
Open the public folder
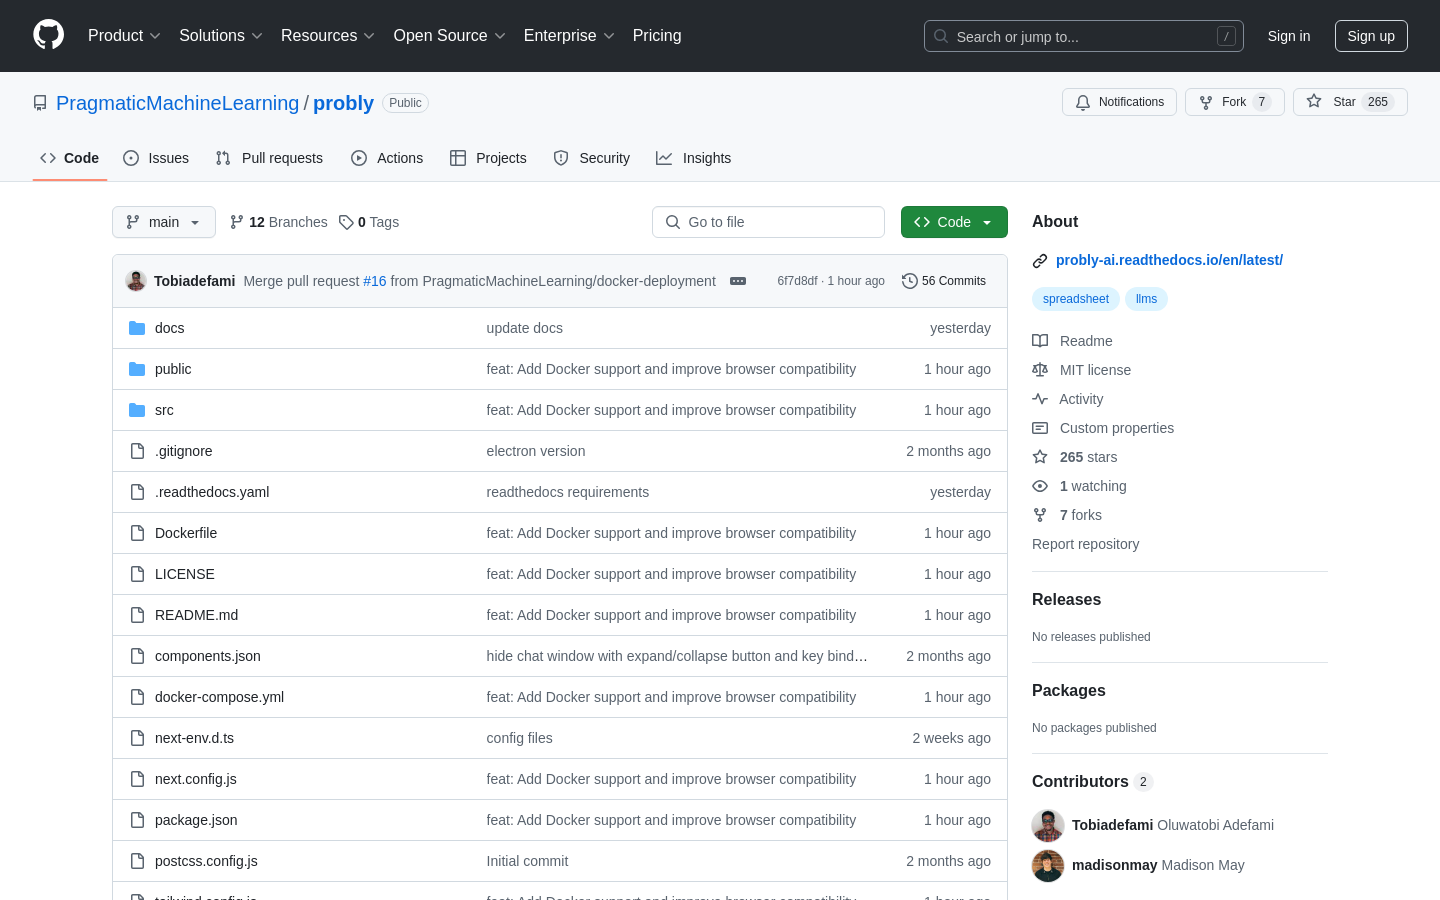173,369
